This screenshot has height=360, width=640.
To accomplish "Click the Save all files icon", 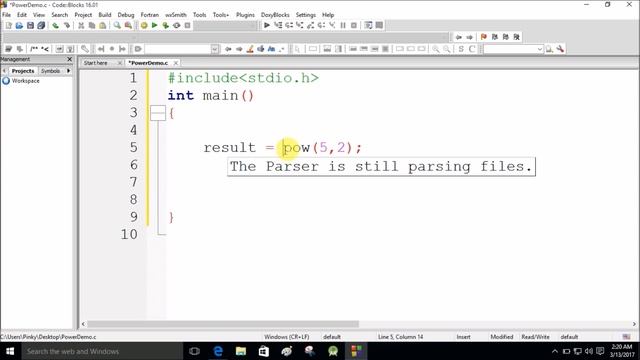I will point(41,25).
